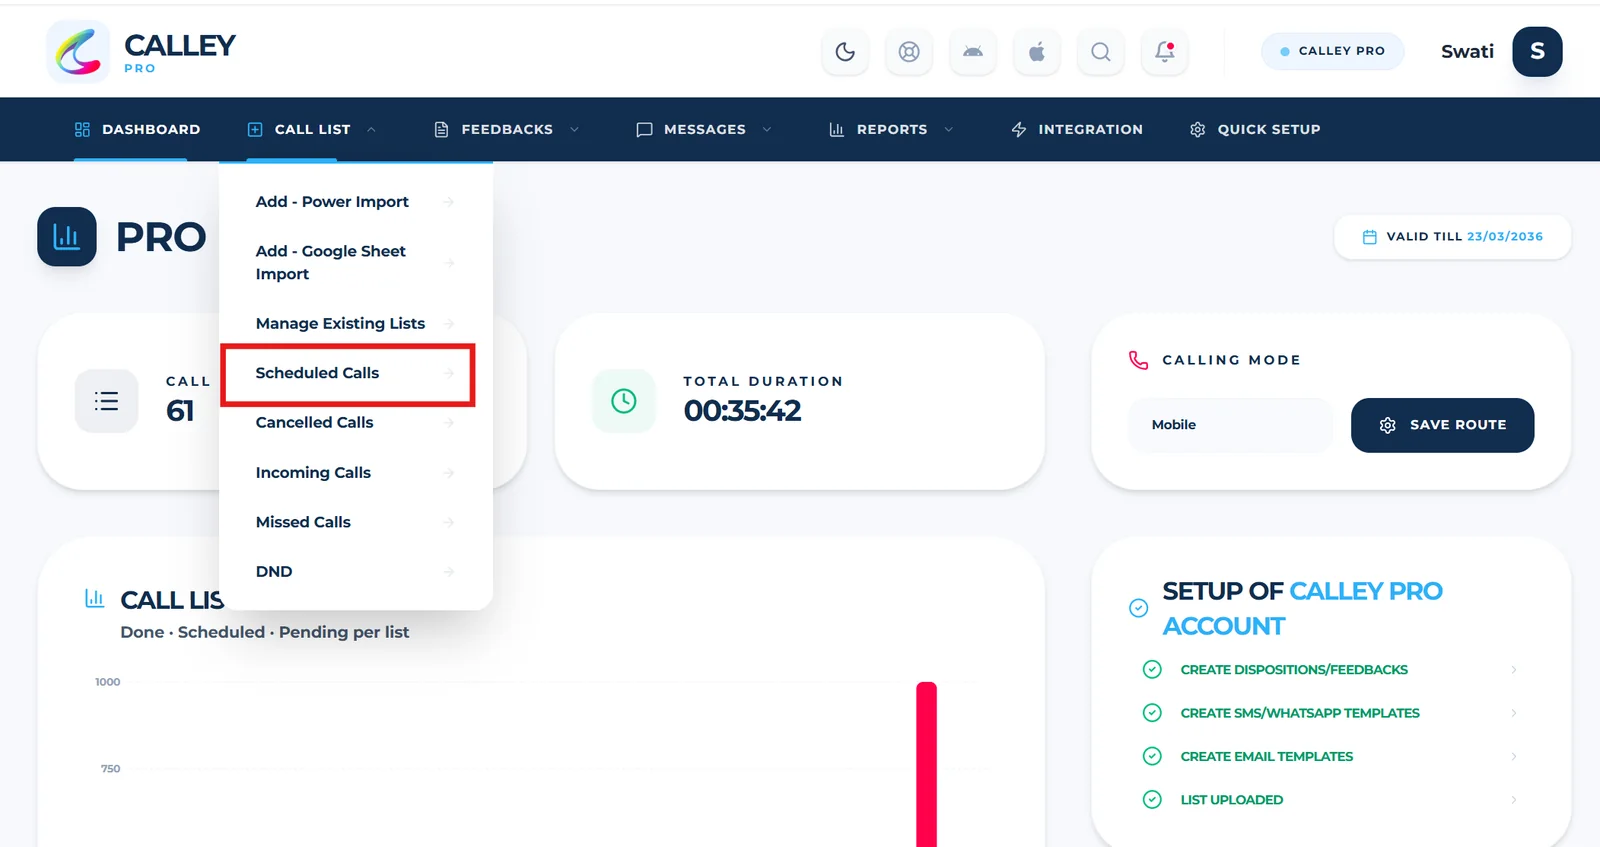
Task: Choose Add - Power Import
Action: (x=355, y=202)
